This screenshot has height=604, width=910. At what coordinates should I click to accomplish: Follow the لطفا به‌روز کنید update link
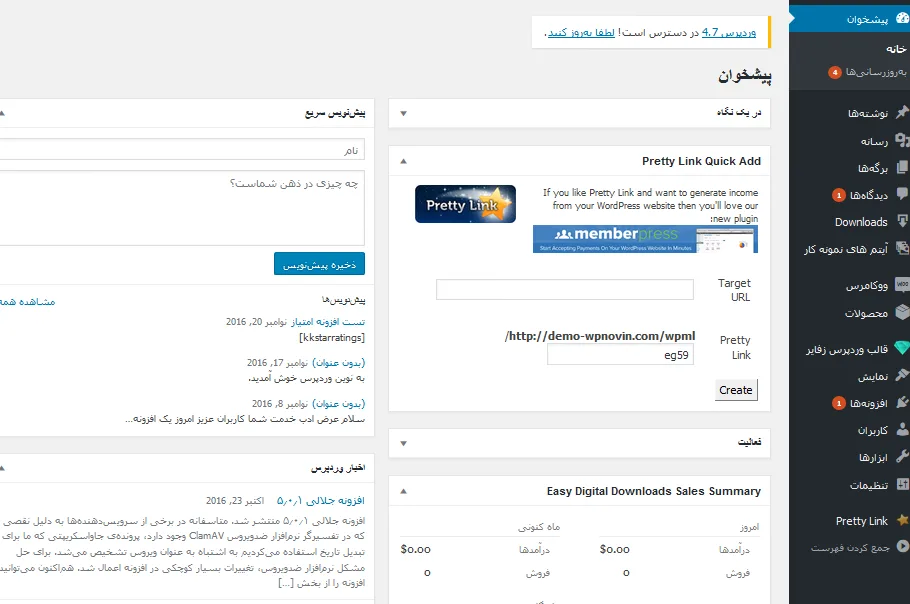581,32
